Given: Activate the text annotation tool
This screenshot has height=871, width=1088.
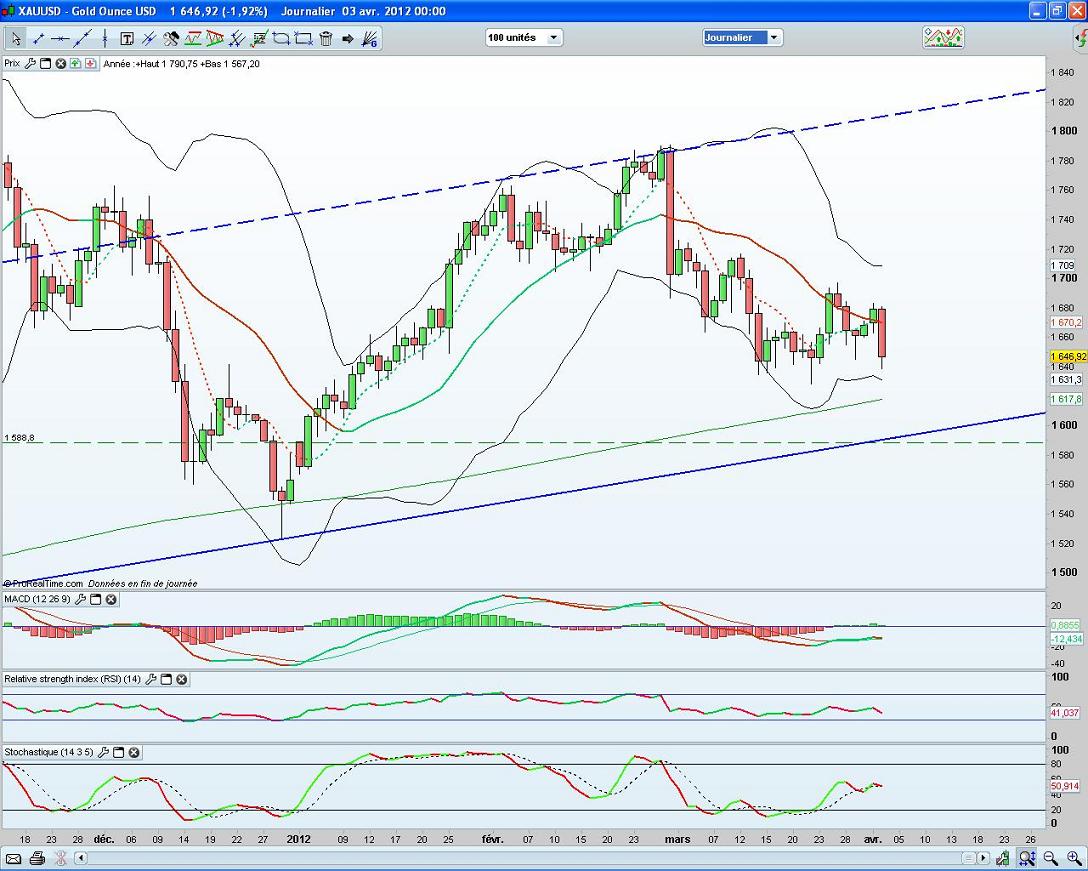Looking at the screenshot, I should tap(127, 39).
